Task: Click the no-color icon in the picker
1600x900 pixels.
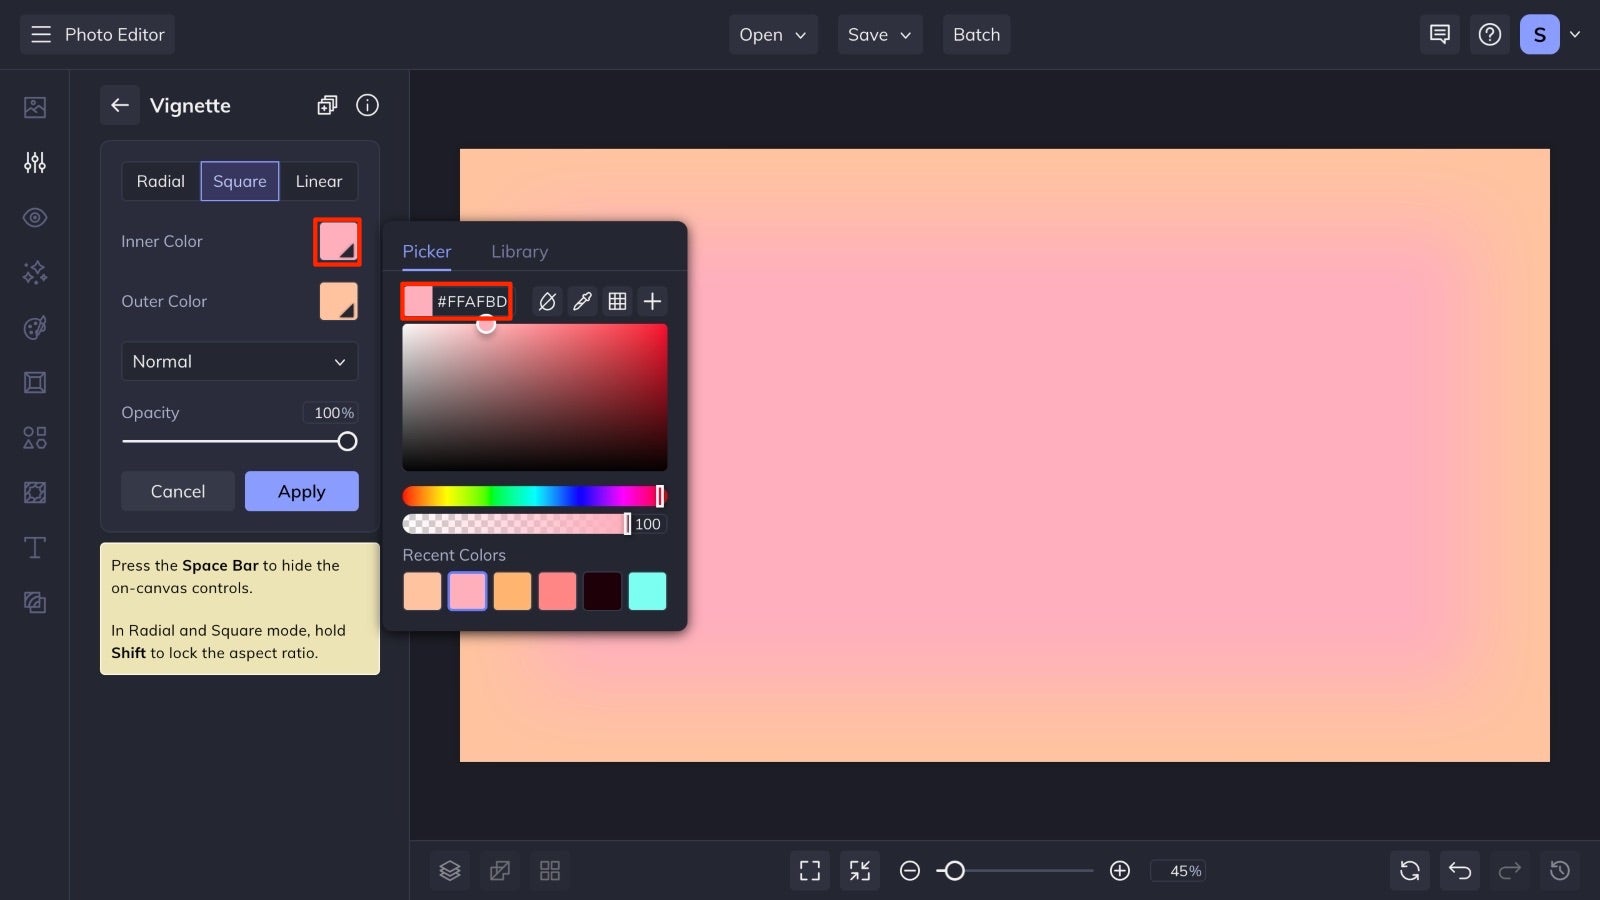Action: [547, 300]
